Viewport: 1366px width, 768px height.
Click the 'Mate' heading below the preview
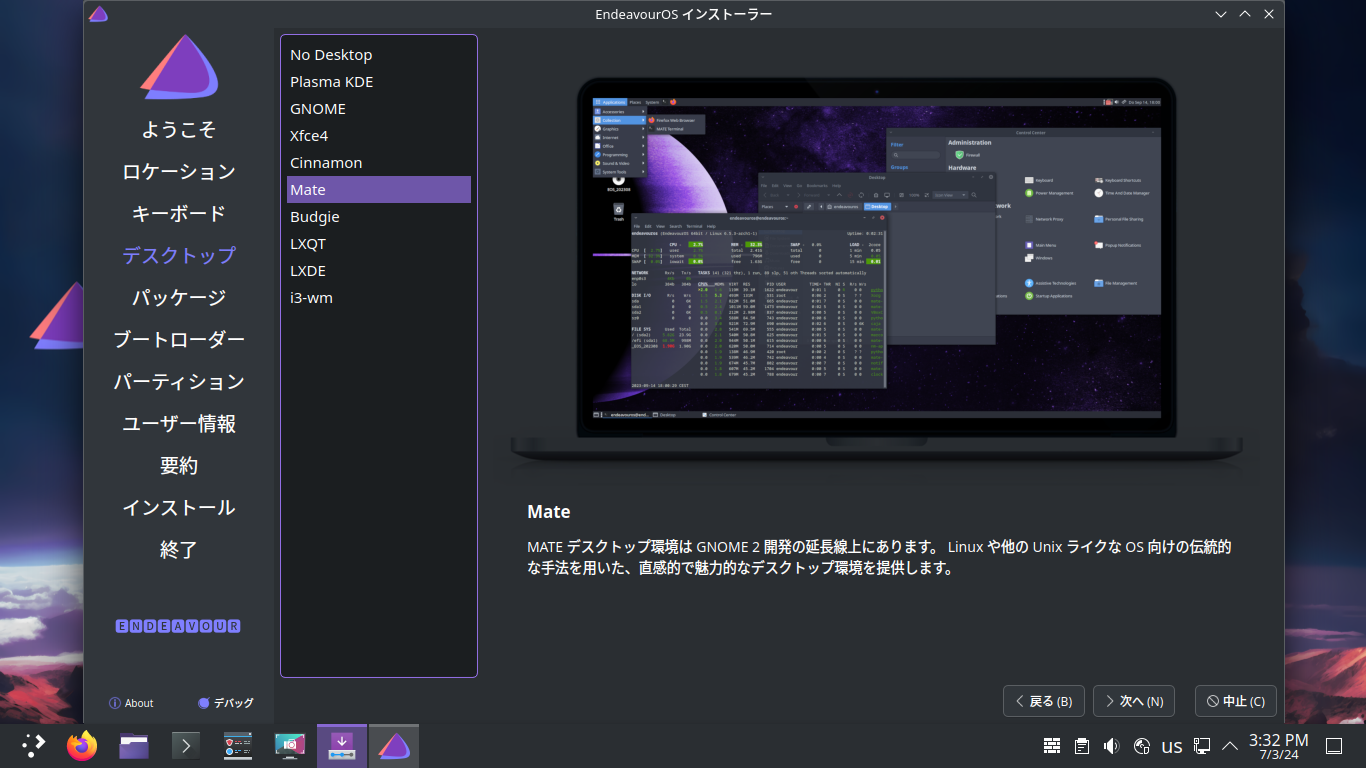pos(549,512)
